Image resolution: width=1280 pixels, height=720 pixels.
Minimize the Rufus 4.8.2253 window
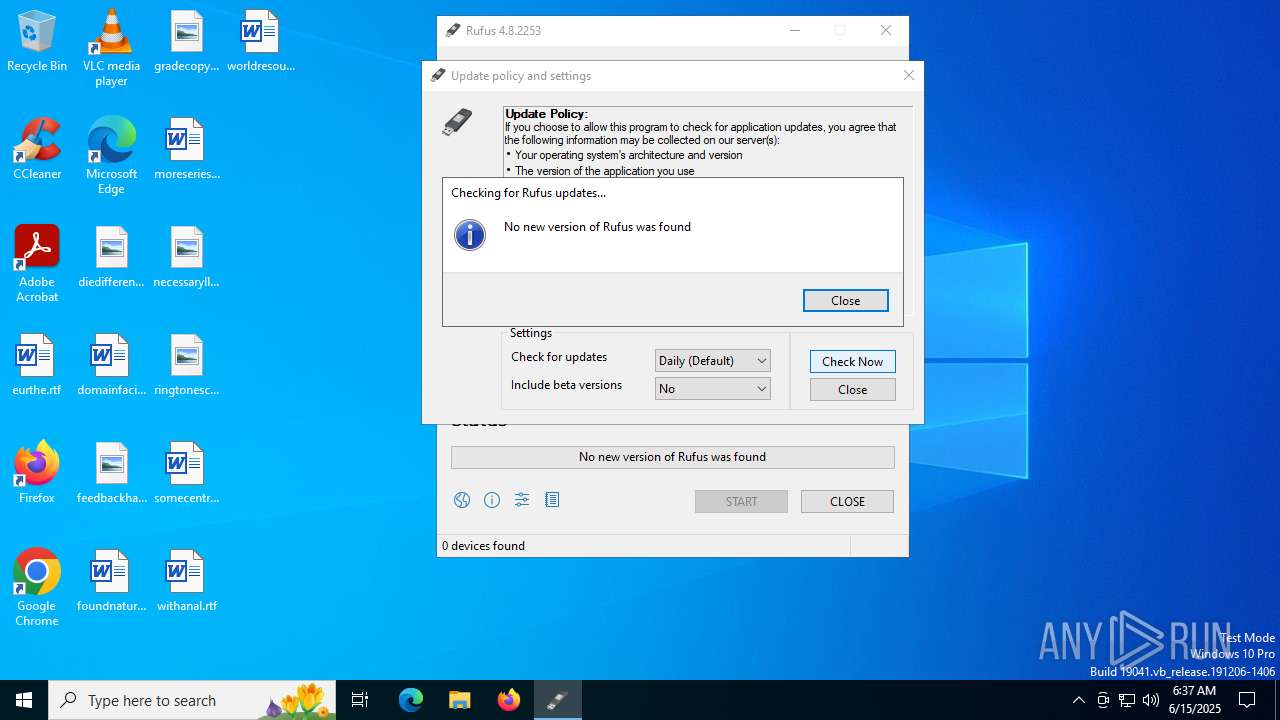795,30
